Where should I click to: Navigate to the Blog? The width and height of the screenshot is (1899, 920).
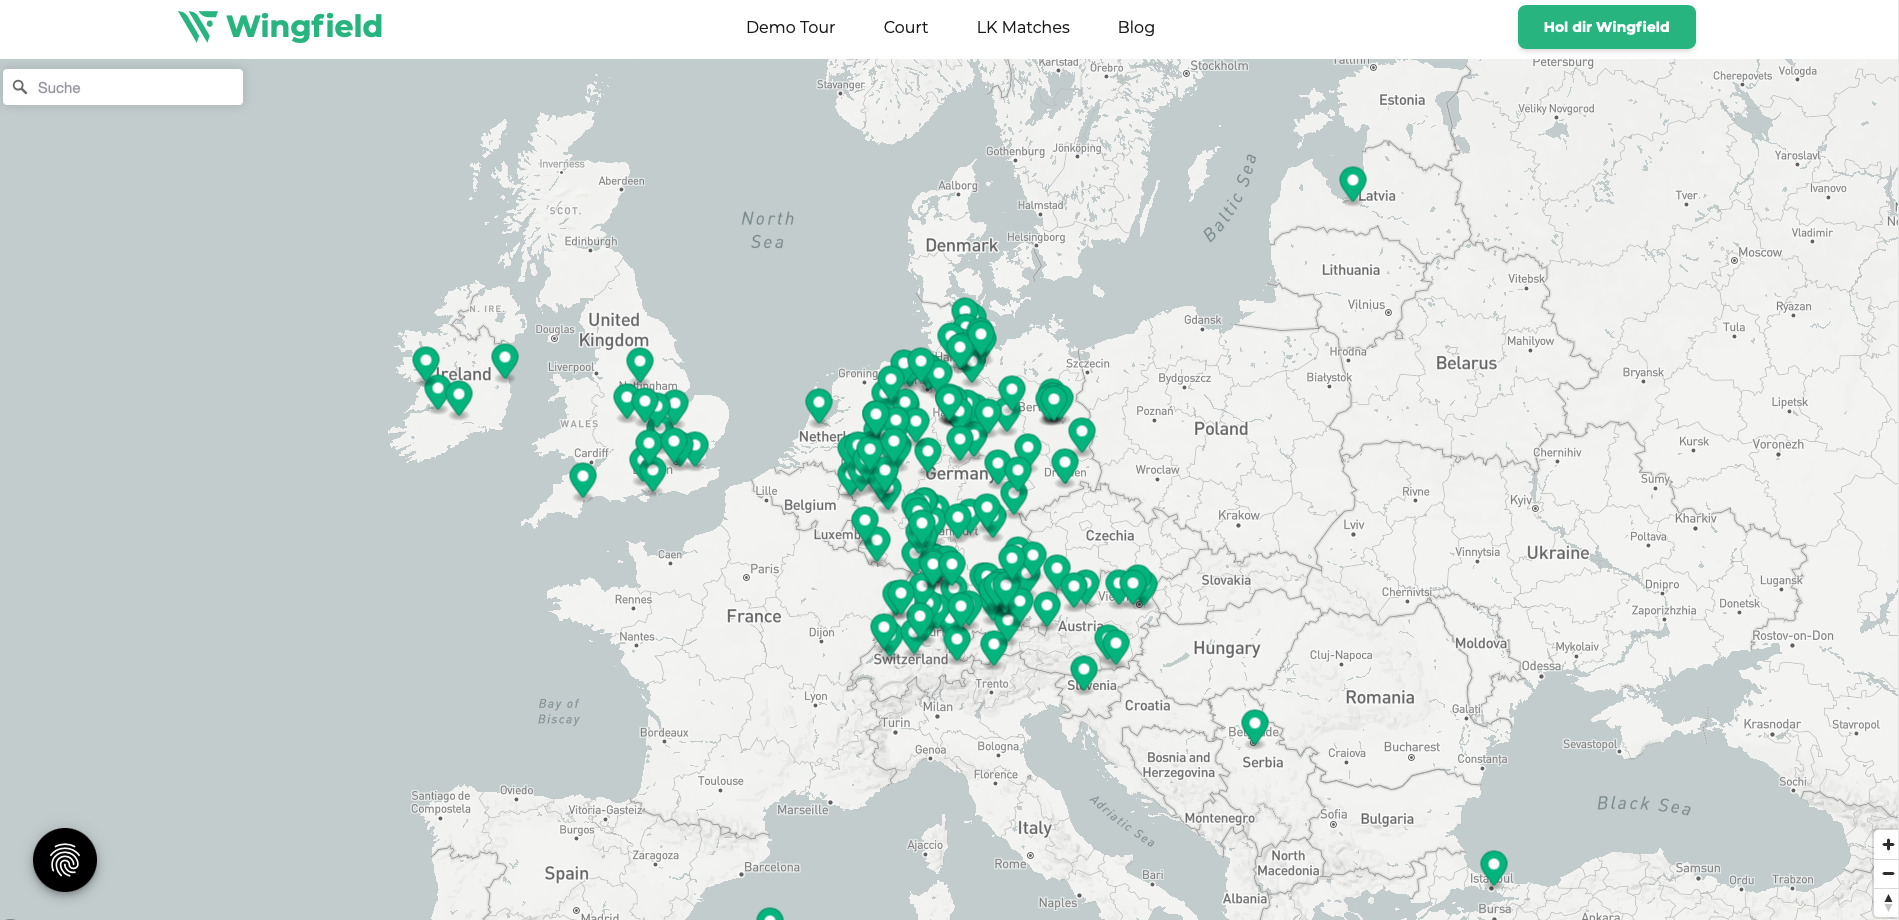click(1135, 27)
